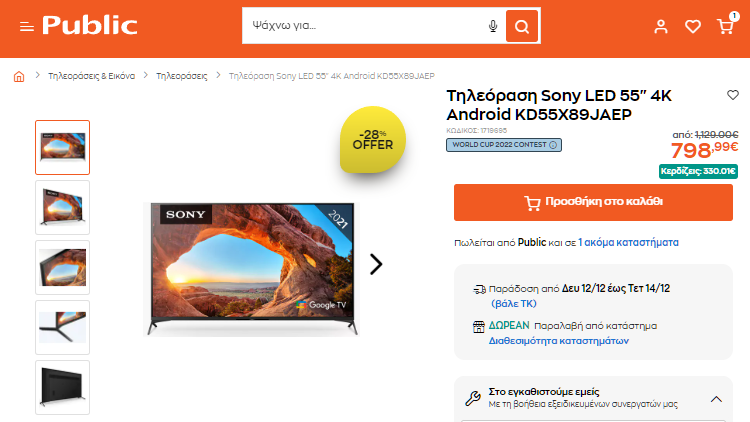Select the TV back view thumbnail
750x422 pixels.
(x=63, y=387)
